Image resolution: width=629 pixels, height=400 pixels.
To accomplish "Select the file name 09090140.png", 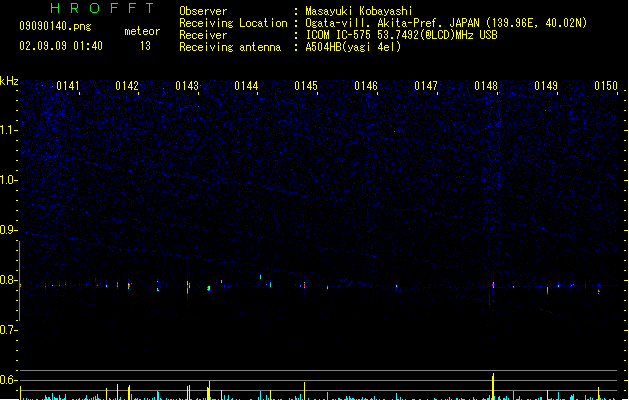I will click(55, 26).
